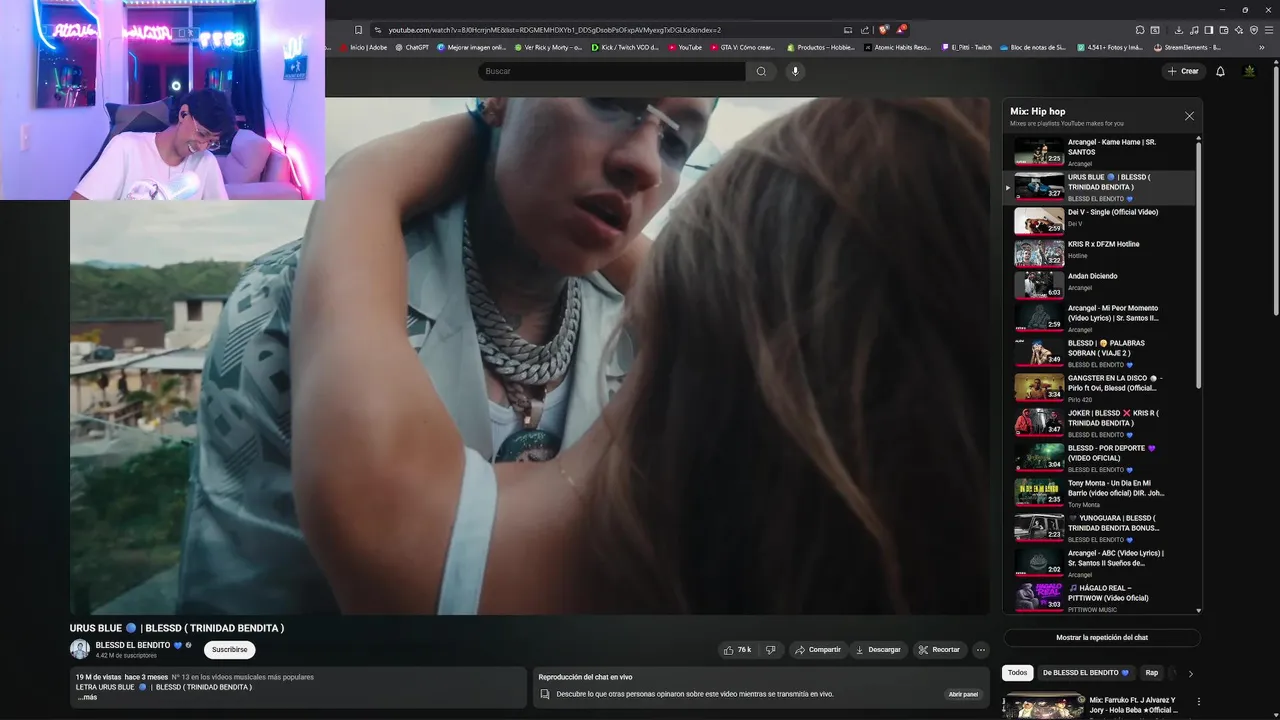Open the options menu for Mix: Farruko video
1280x720 pixels.
(1199, 702)
